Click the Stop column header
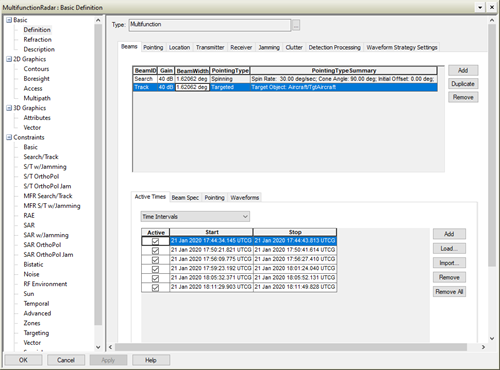500x370 pixels. (295, 232)
